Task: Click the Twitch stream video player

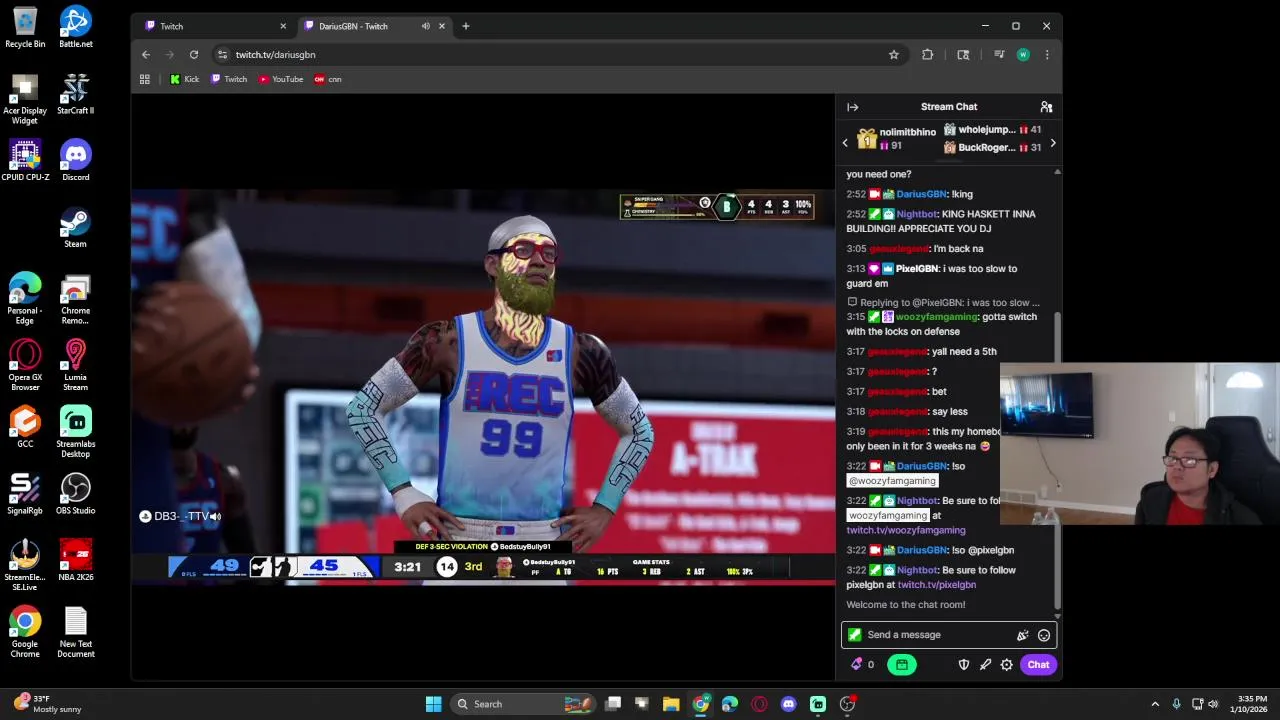Action: click(x=483, y=387)
